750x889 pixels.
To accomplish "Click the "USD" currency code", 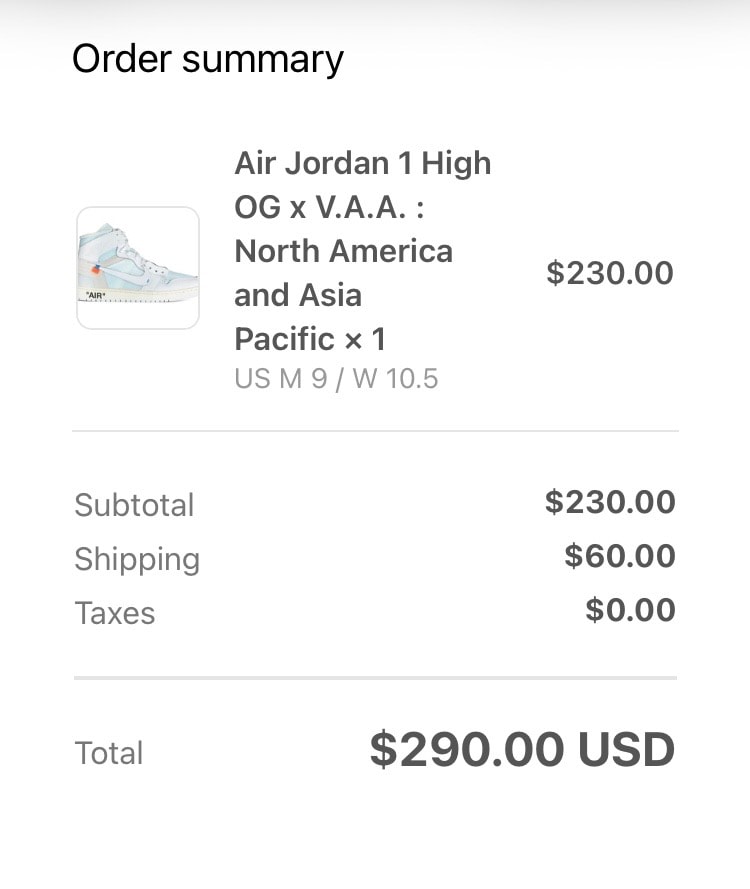I will point(627,750).
